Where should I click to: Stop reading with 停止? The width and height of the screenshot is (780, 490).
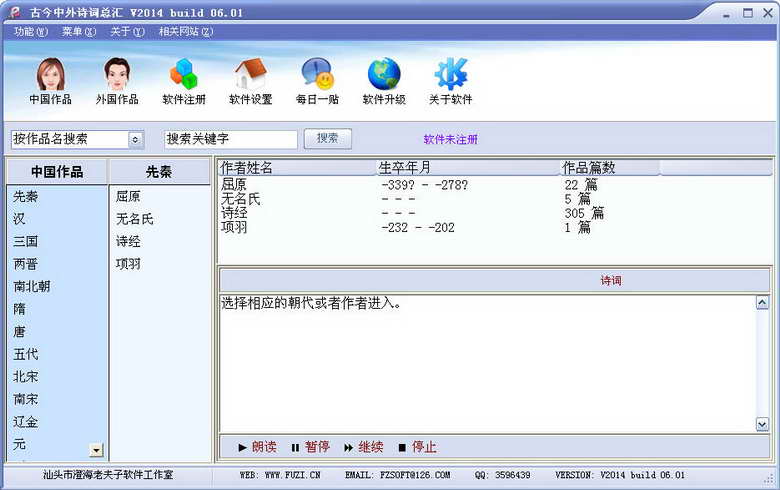417,447
